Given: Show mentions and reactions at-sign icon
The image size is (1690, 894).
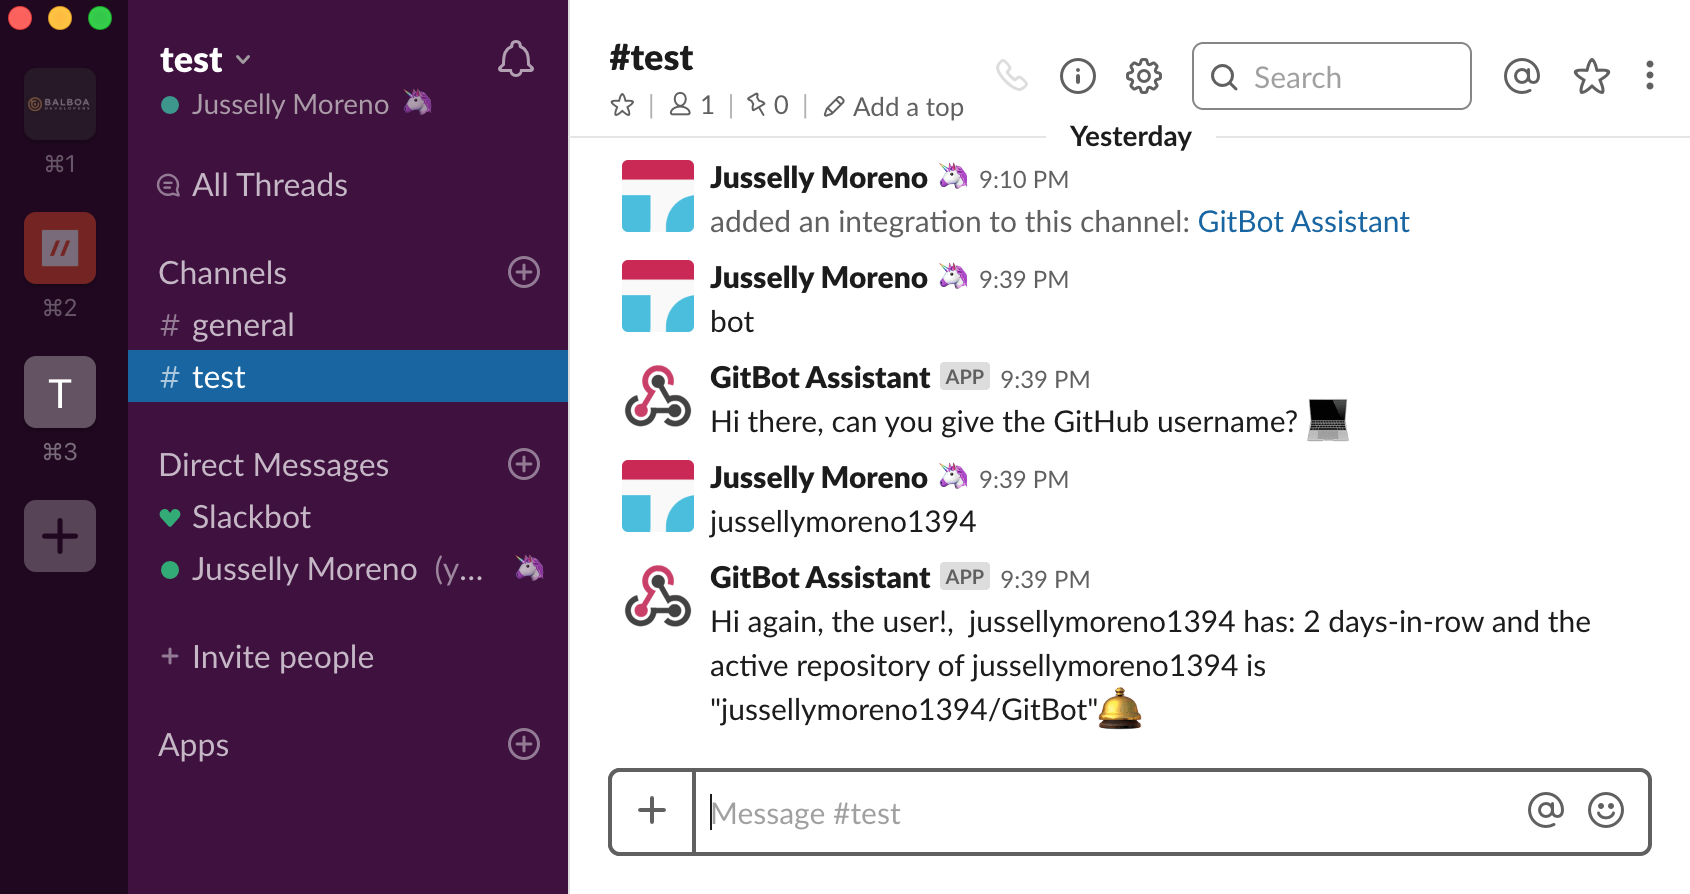Looking at the screenshot, I should coord(1522,76).
